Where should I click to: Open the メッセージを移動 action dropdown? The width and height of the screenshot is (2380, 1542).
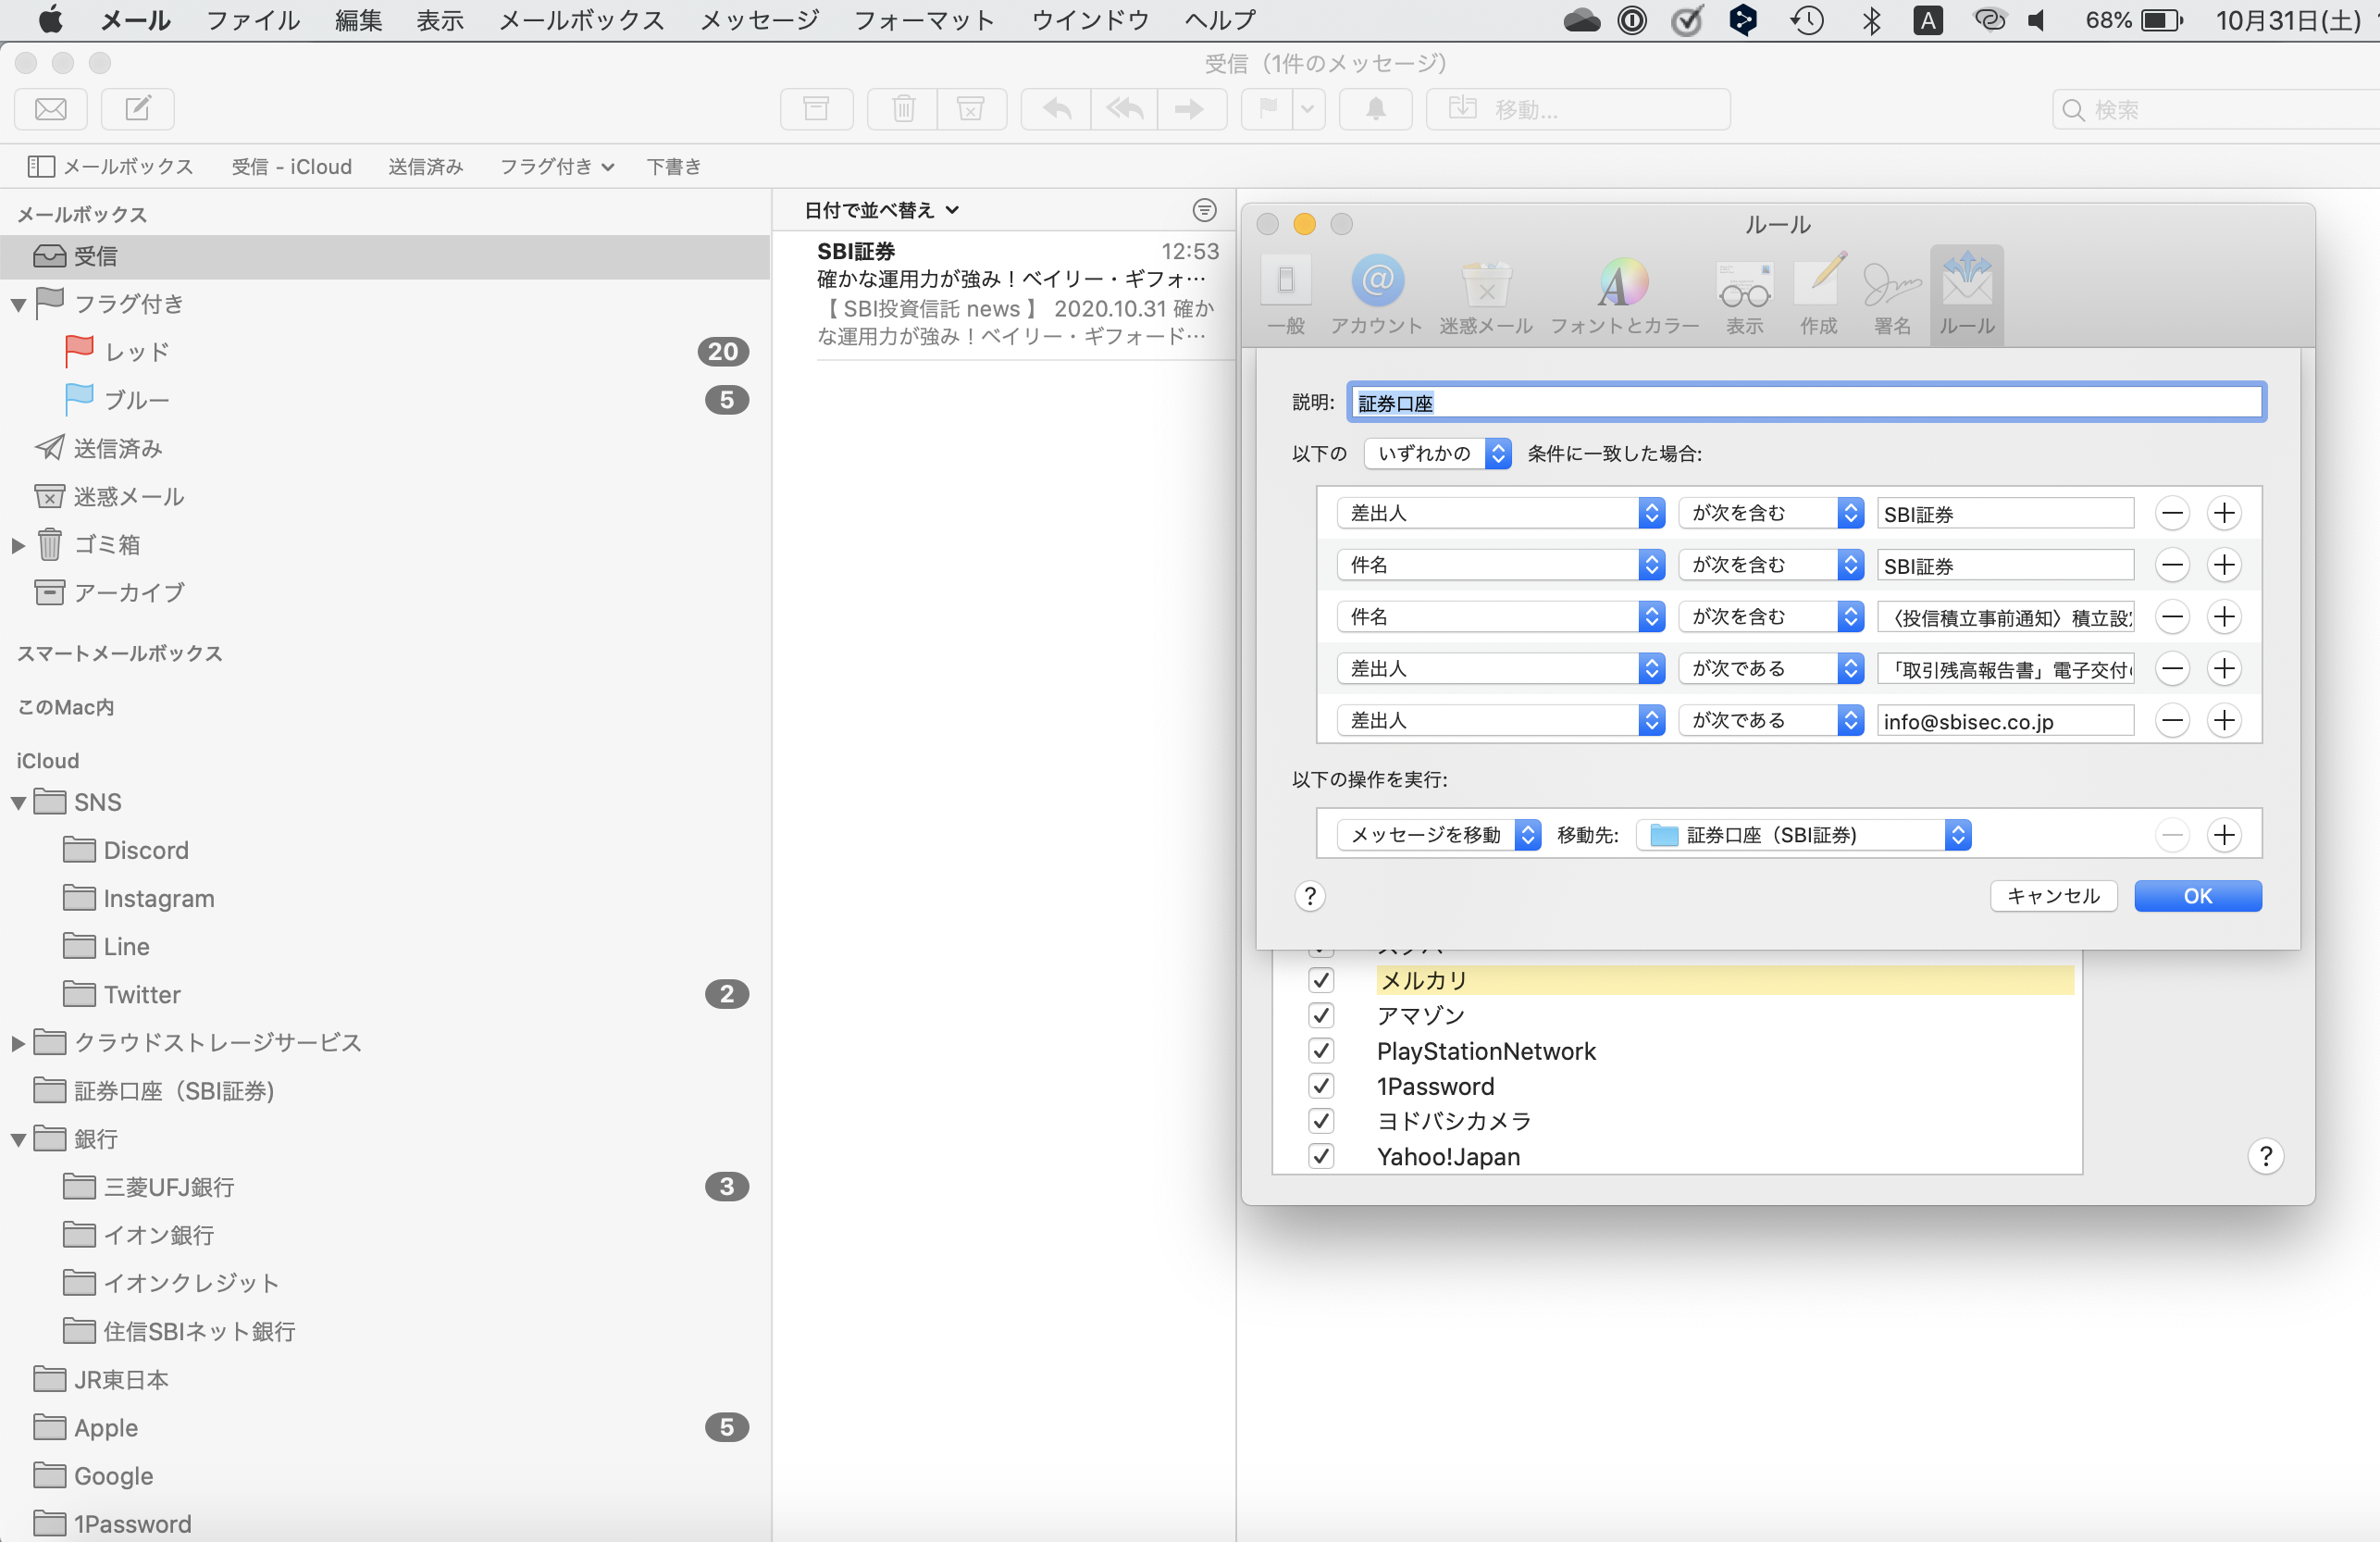[1438, 835]
